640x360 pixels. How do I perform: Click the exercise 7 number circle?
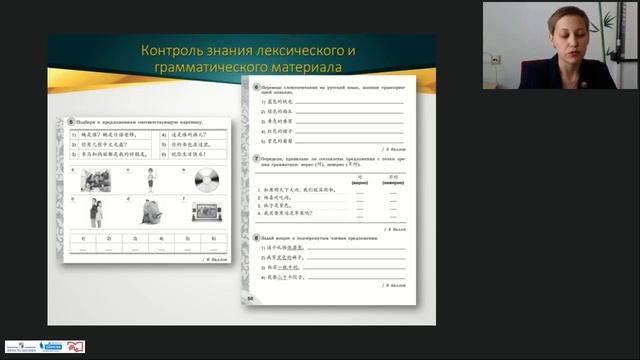(256, 158)
